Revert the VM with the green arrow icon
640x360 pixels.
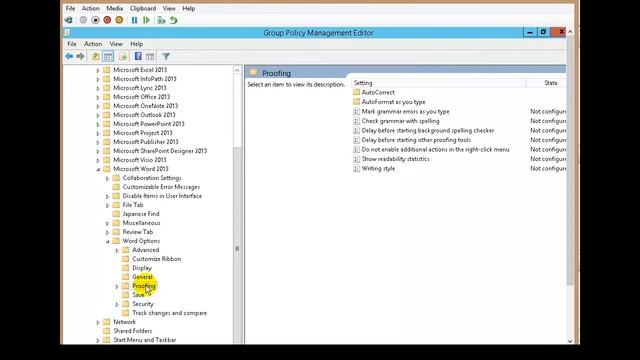click(x=173, y=20)
